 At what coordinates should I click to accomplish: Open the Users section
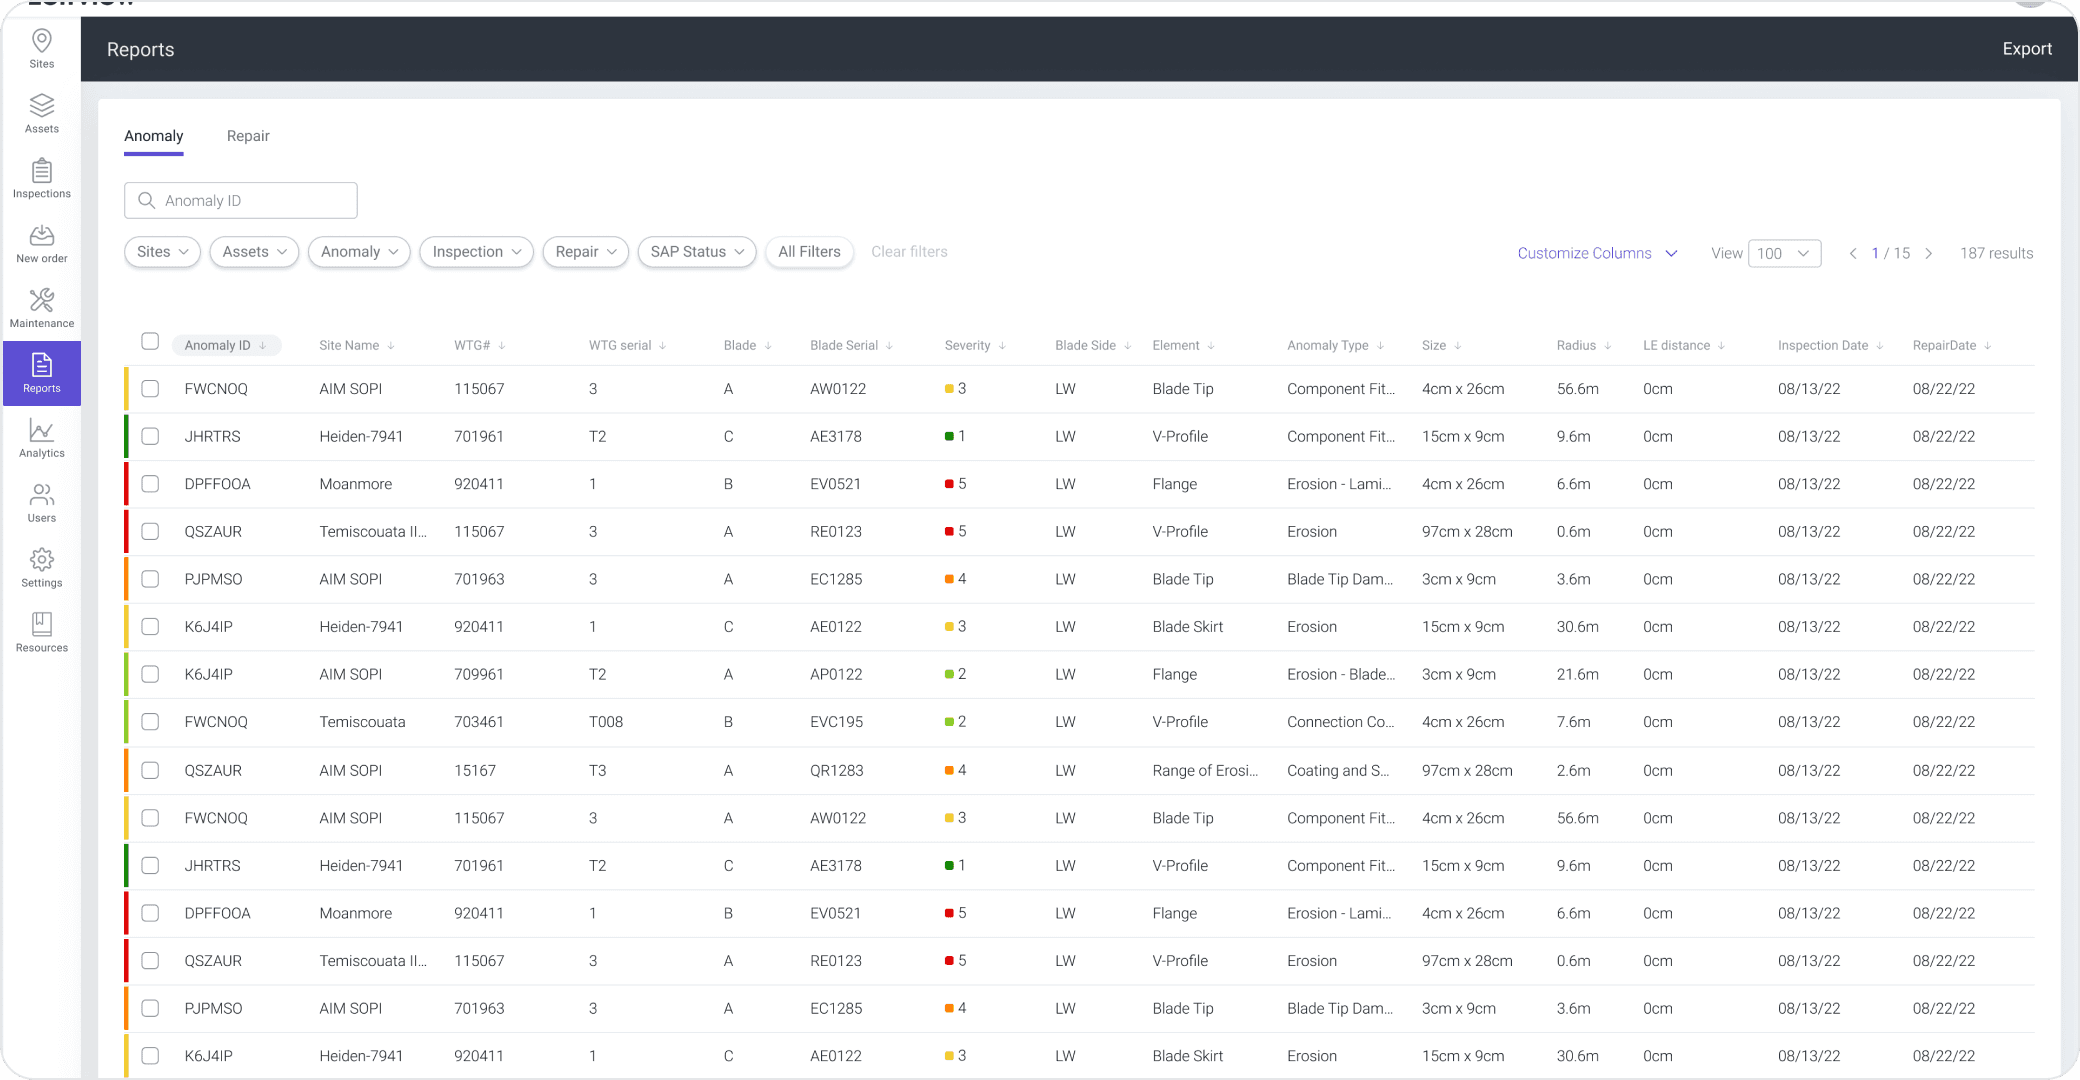(42, 504)
